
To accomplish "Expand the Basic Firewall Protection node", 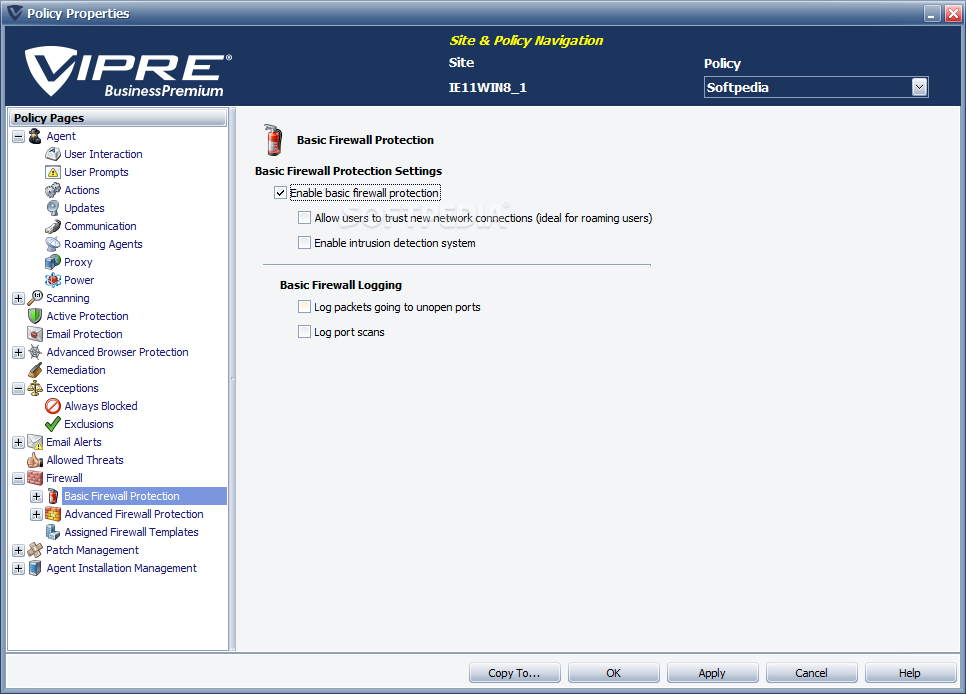I will coord(36,496).
